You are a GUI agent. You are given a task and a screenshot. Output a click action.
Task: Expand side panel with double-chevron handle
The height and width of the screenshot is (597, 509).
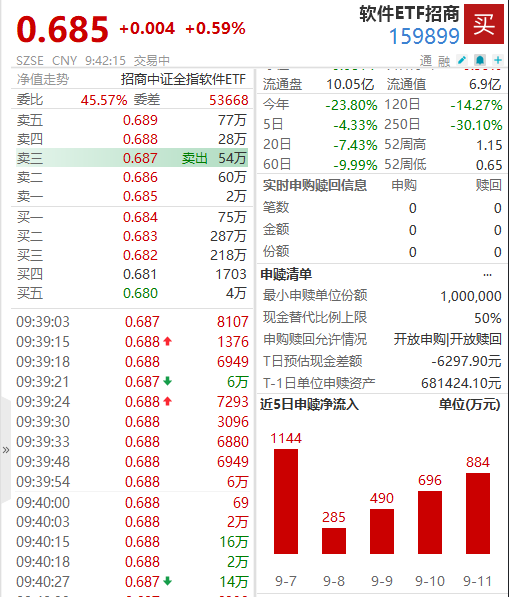6,450
